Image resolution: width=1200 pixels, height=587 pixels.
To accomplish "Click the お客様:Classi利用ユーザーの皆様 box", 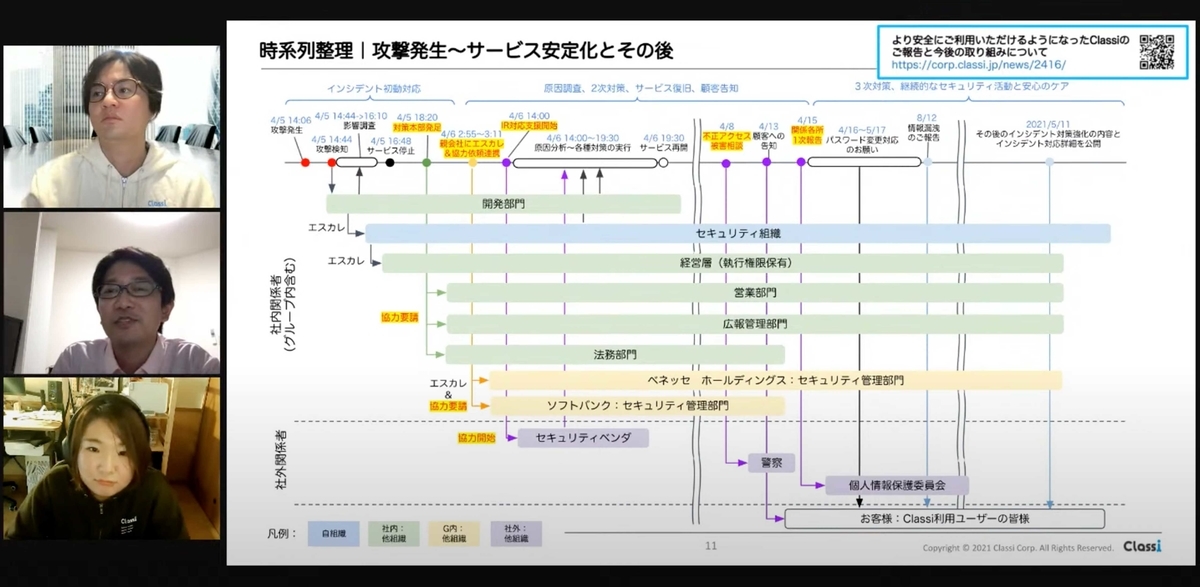I will pos(944,519).
